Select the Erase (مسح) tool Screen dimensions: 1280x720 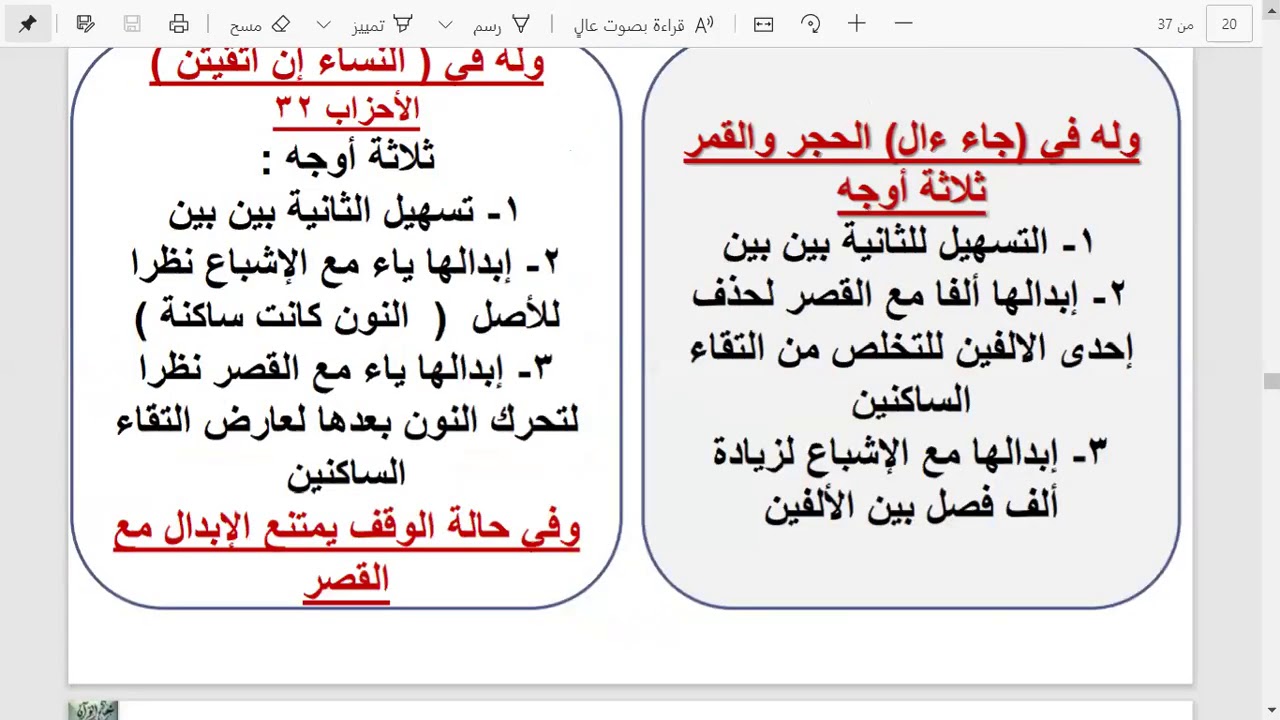pyautogui.click(x=260, y=24)
